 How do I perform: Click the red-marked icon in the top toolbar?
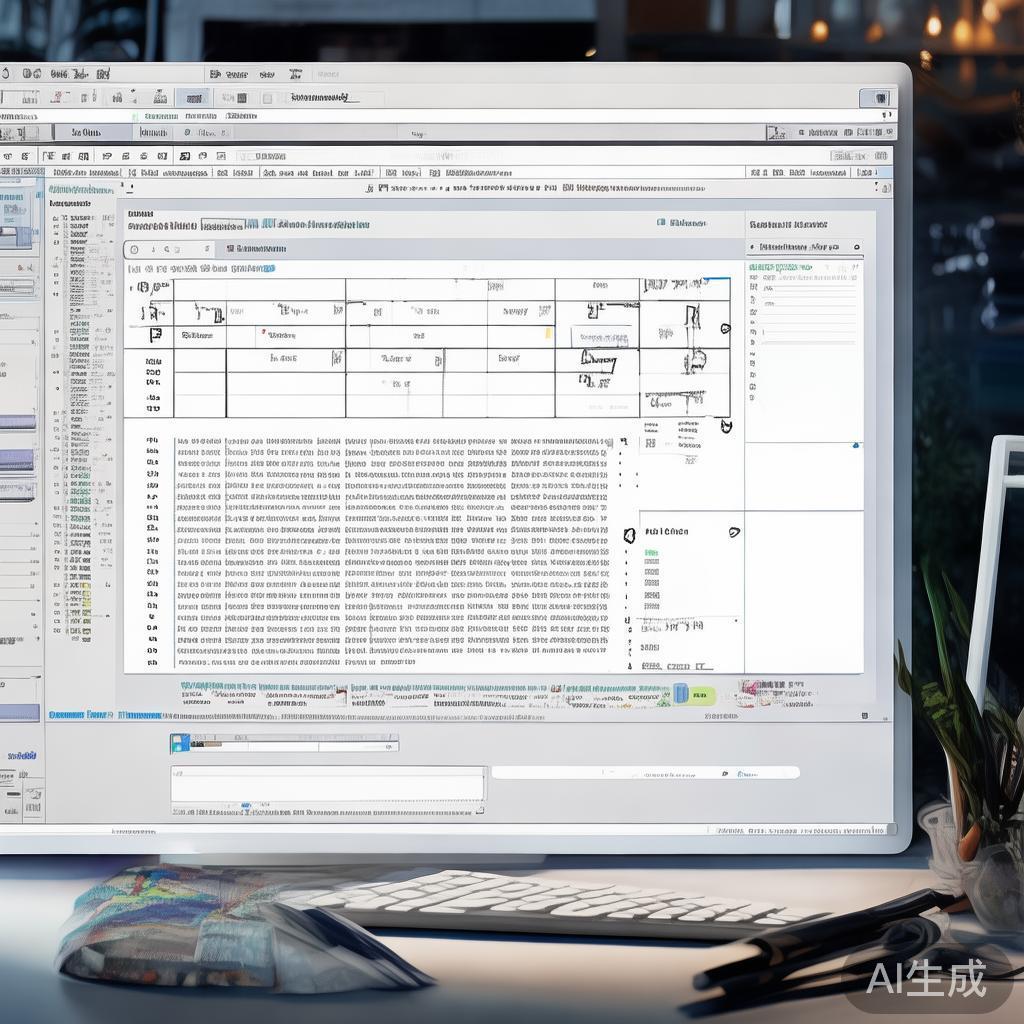tap(59, 97)
